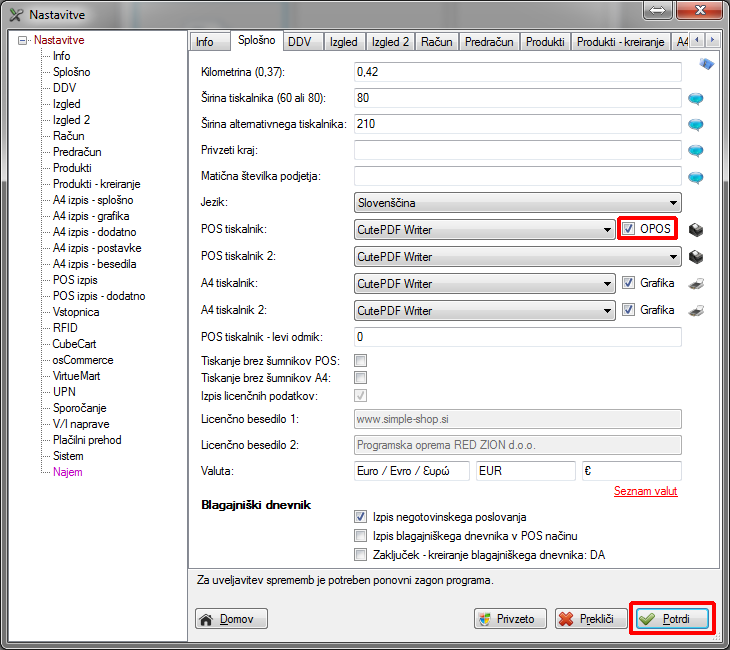Toggle the OPOS checkbox
The image size is (730, 650).
[x=628, y=229]
